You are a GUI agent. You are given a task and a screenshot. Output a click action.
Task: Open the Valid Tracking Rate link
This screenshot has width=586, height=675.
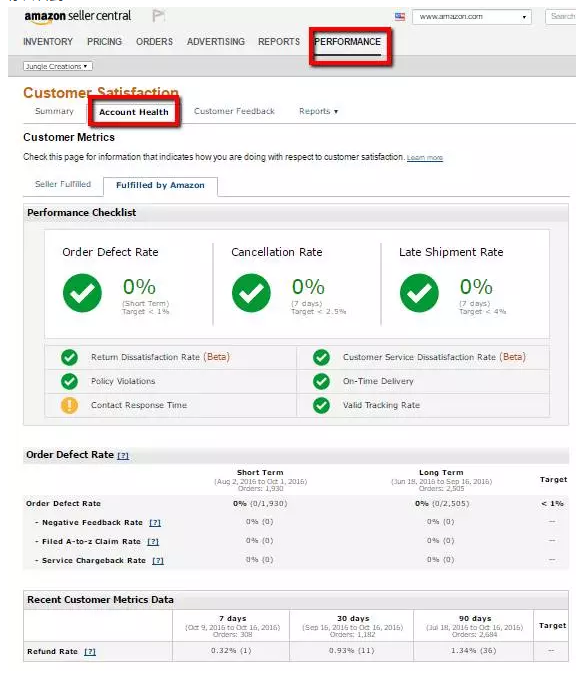(381, 406)
